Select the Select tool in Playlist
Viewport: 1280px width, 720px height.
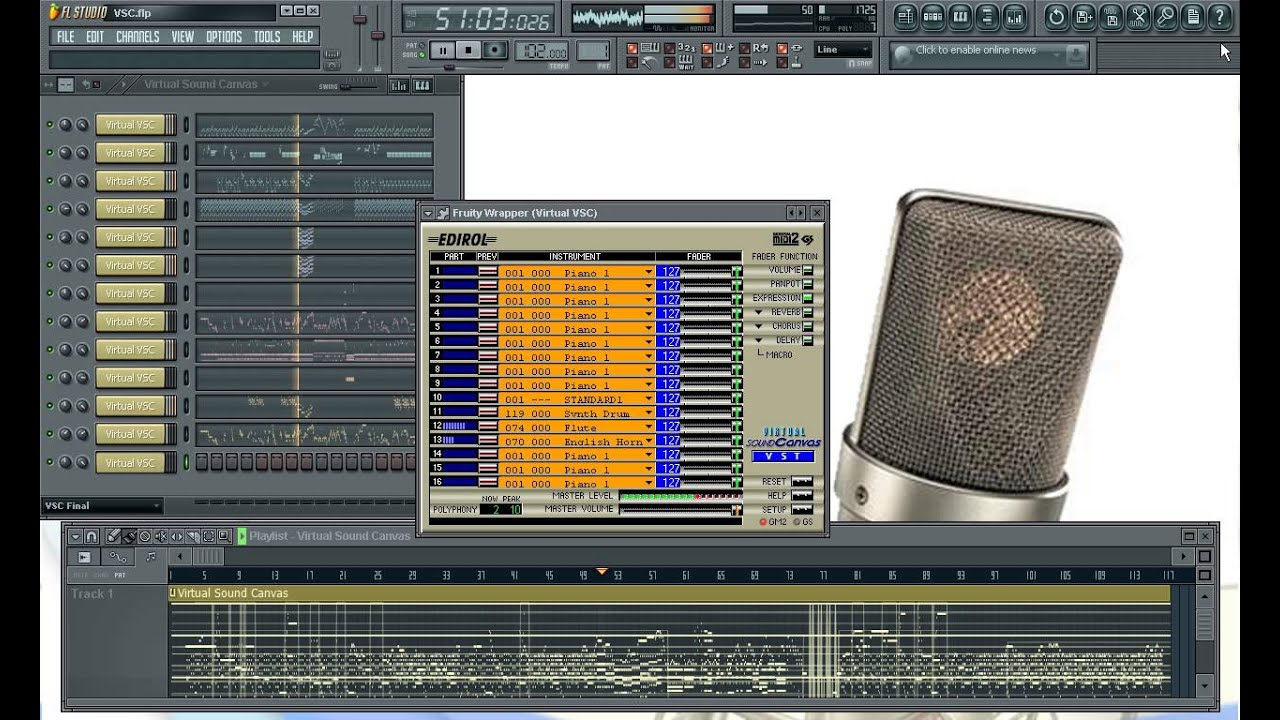pos(208,536)
